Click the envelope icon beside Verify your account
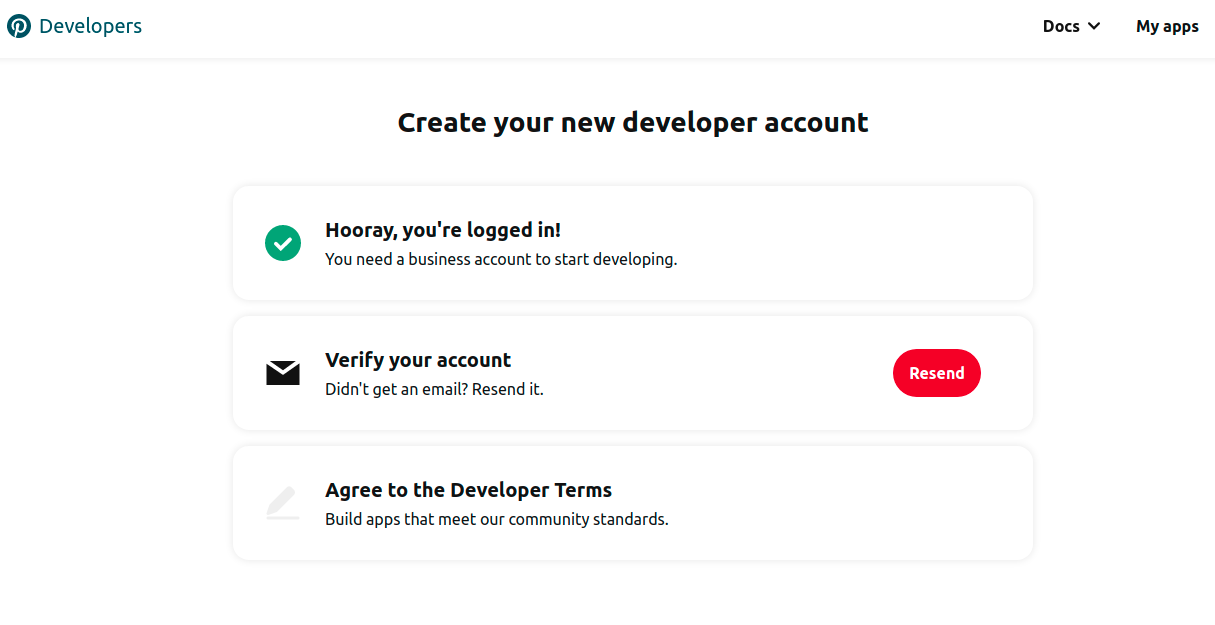This screenshot has height=625, width=1215. [283, 373]
